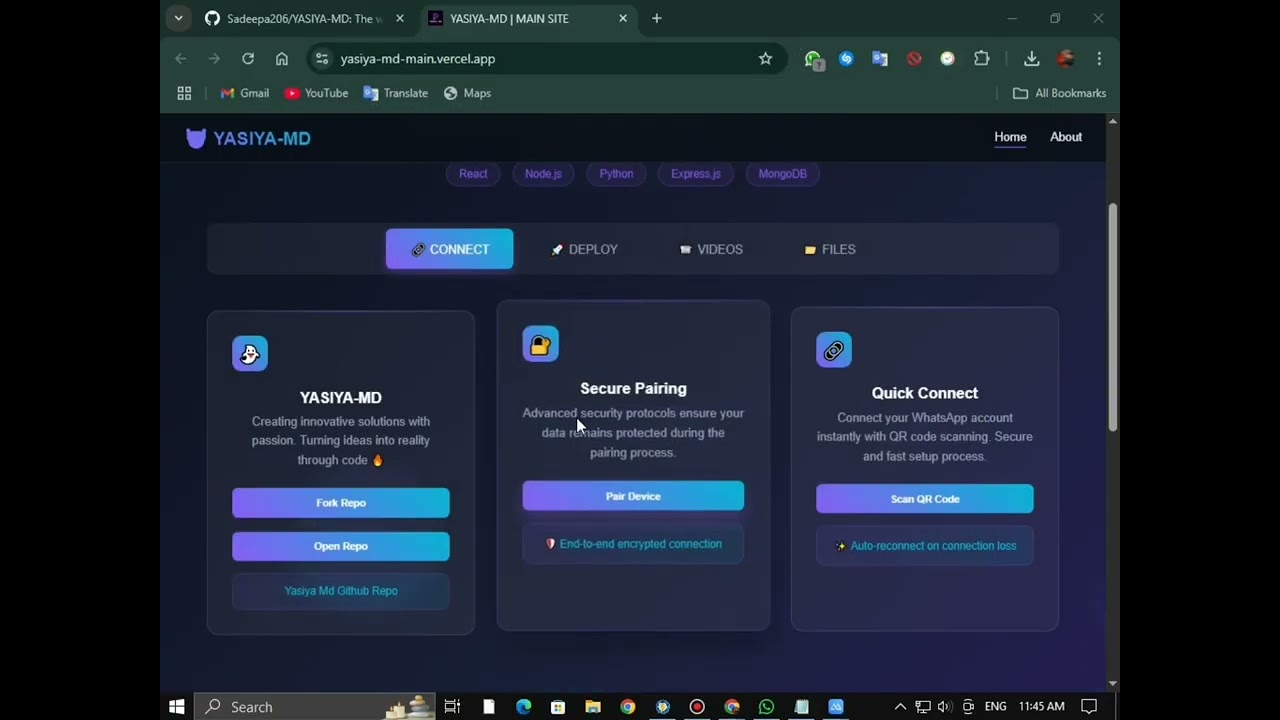The height and width of the screenshot is (720, 1280).
Task: Switch to the VIDEOS tab
Action: tap(711, 249)
